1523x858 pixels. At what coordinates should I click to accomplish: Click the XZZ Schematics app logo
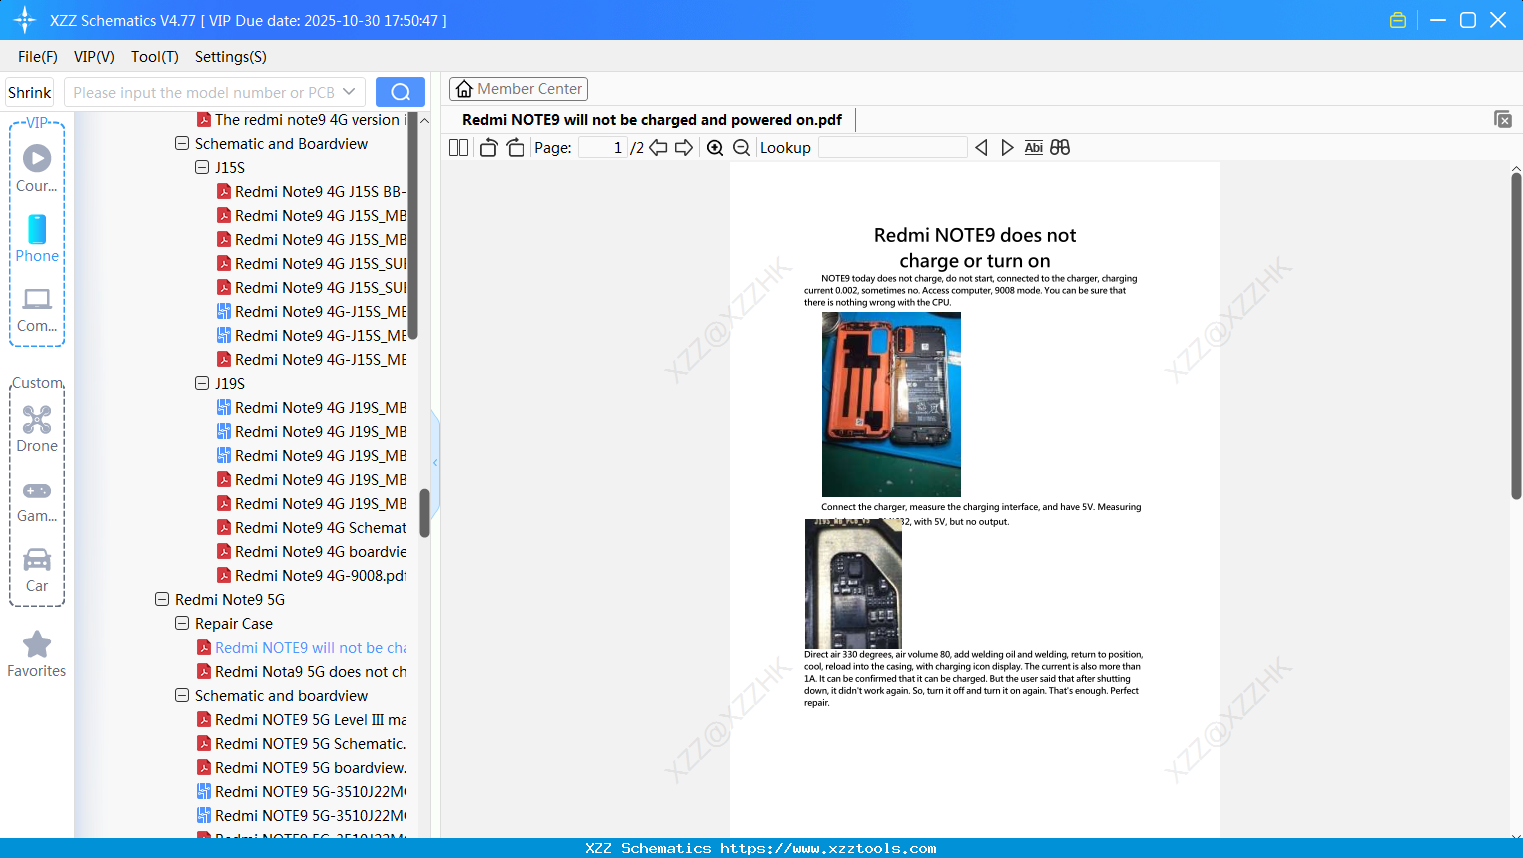[x=25, y=20]
